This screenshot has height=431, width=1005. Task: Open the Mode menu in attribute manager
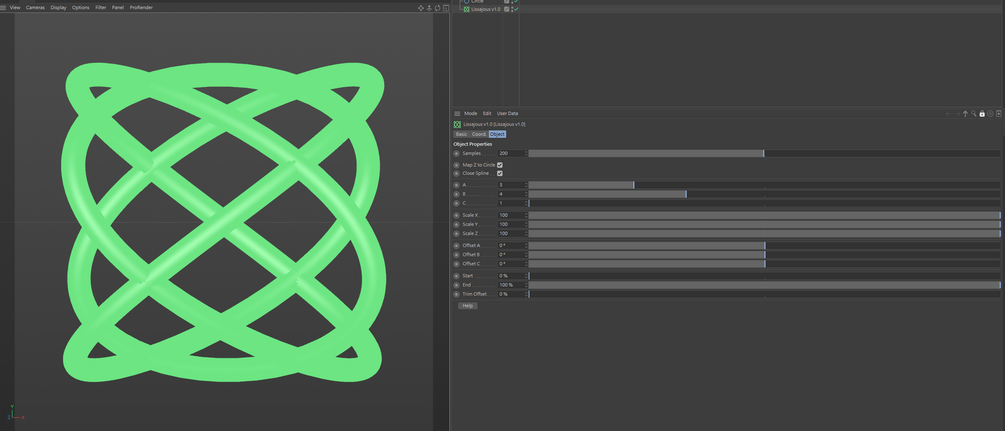(470, 114)
